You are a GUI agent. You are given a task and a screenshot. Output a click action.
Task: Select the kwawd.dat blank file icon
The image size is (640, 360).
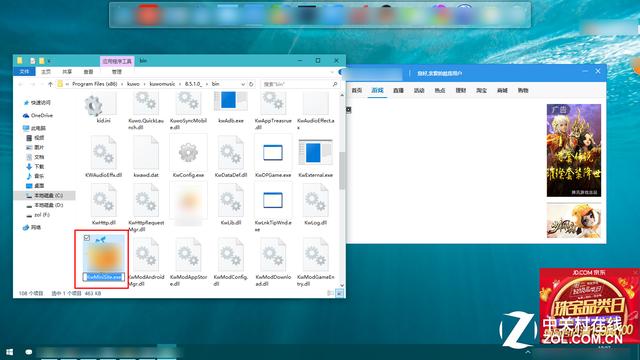(146, 153)
